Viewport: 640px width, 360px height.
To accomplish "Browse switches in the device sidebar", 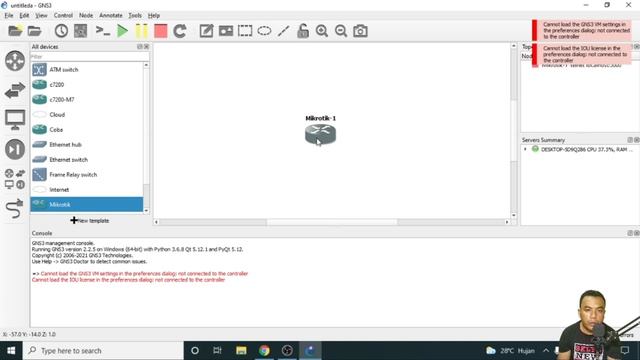I will click(x=15, y=90).
